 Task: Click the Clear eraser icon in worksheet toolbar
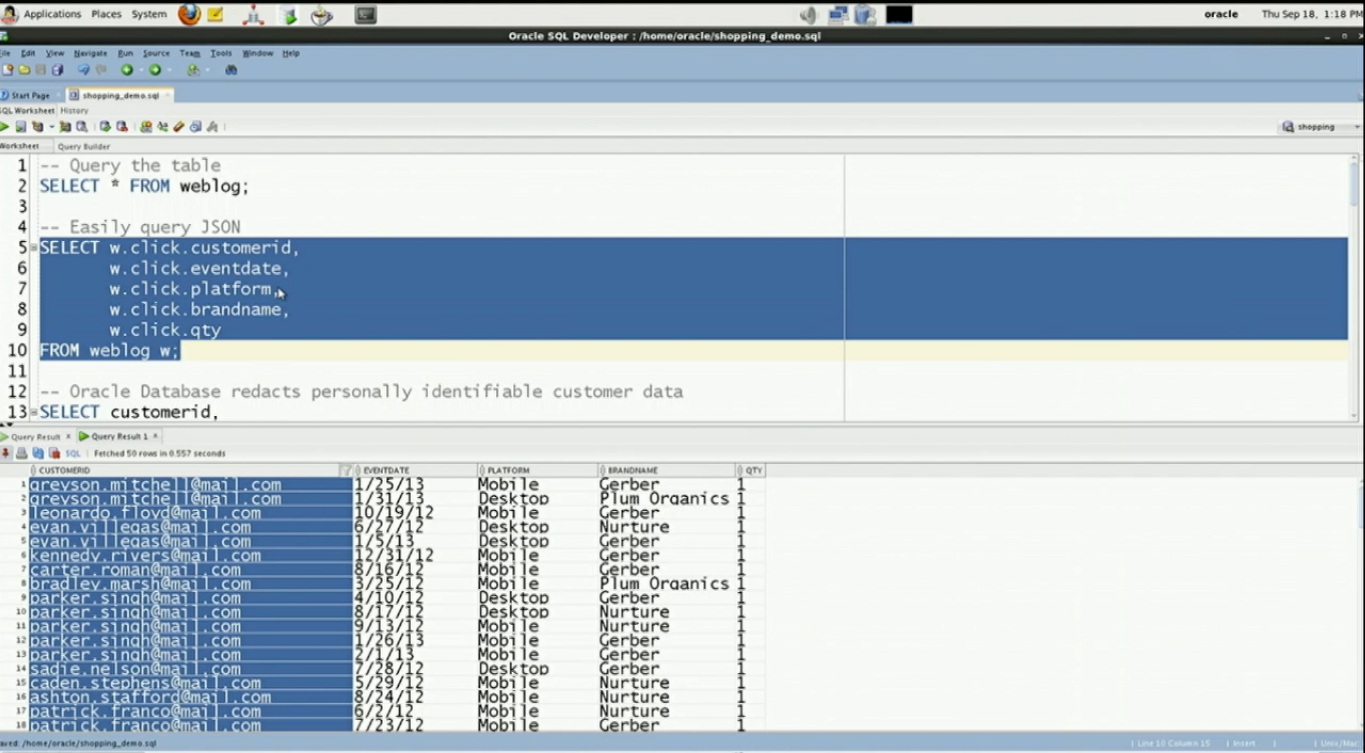click(x=179, y=127)
